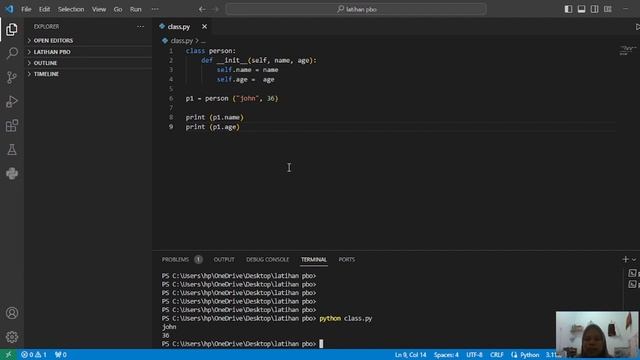Change encoding via UTF-8 status item

point(474,355)
